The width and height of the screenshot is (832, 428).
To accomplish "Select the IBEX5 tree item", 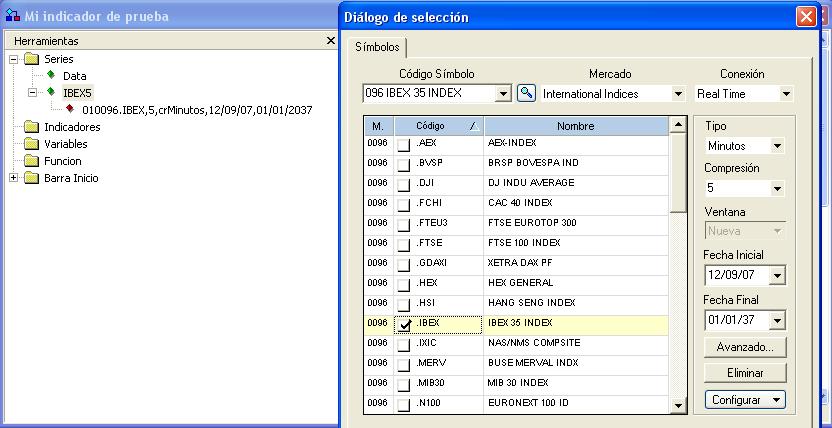I will click(77, 93).
